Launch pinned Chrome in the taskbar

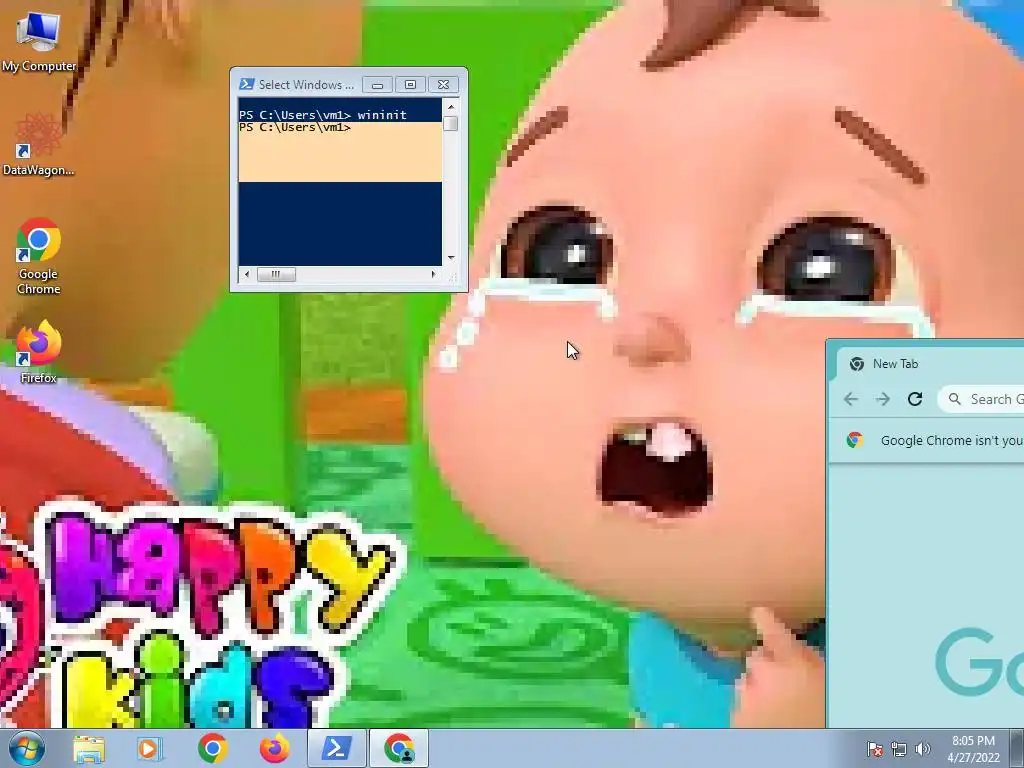(213, 748)
